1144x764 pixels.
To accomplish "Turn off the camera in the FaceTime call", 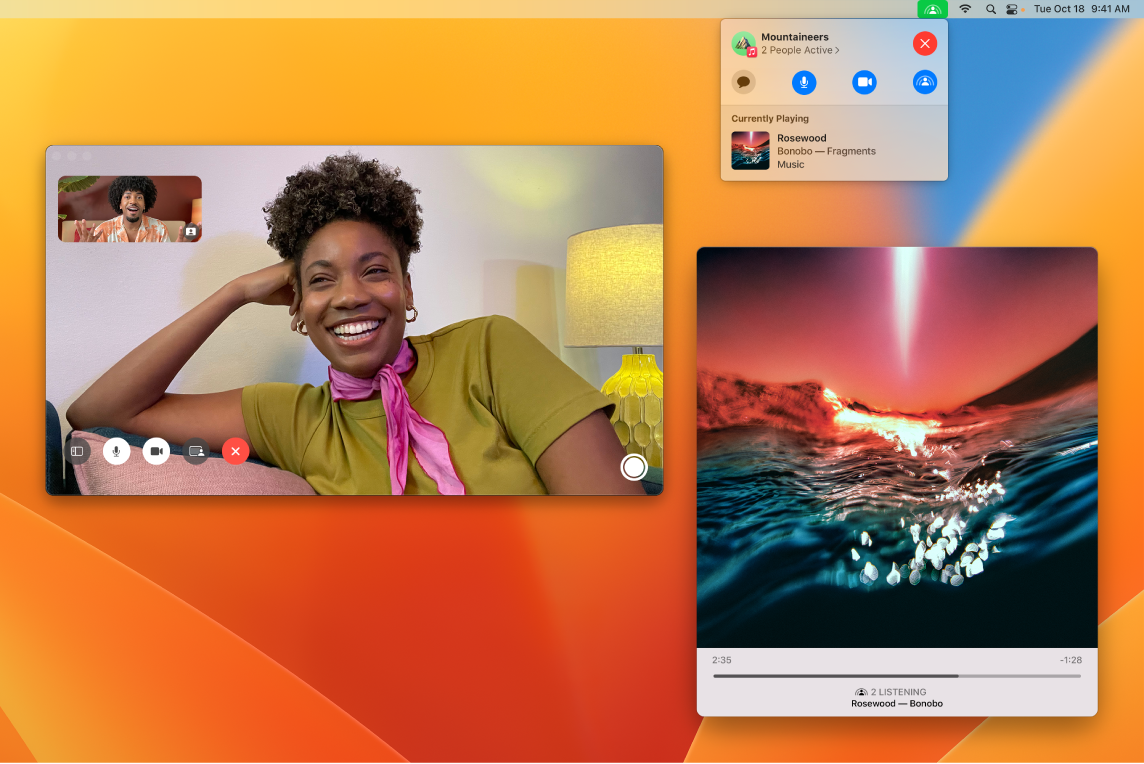I will [x=156, y=451].
